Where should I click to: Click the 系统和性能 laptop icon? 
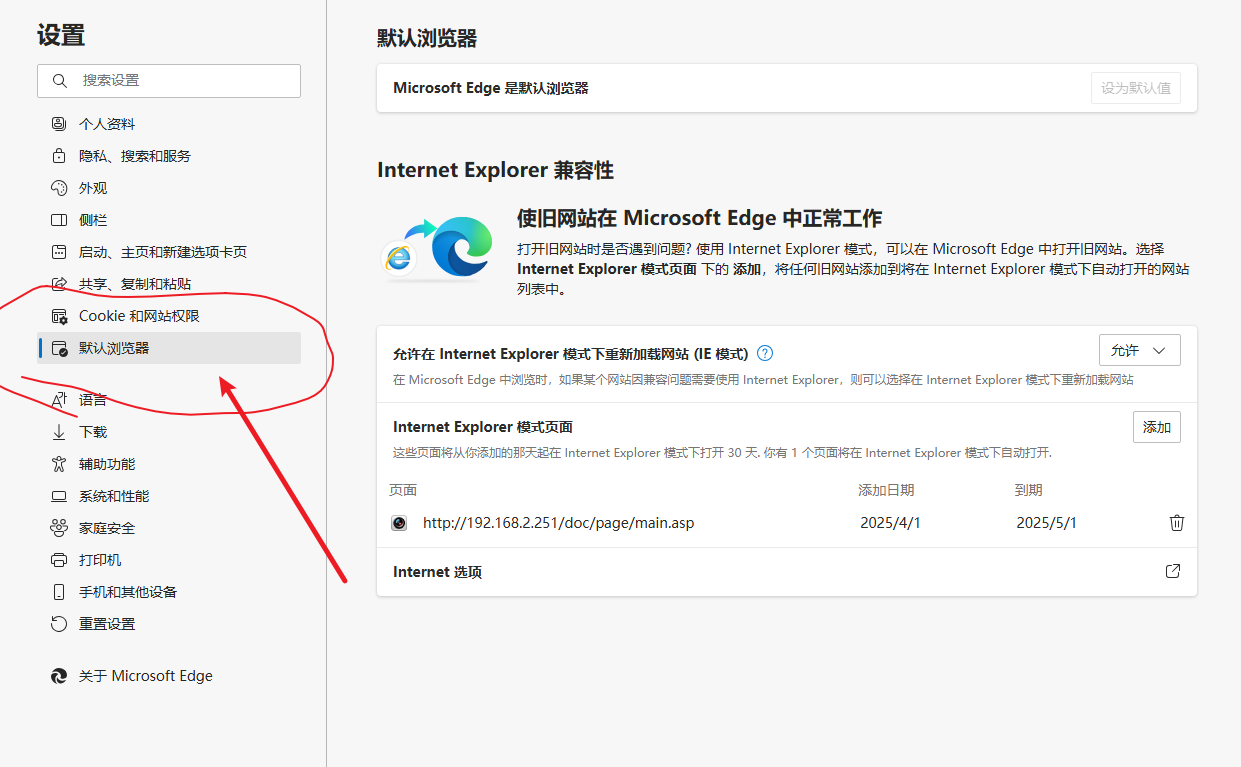[x=59, y=496]
